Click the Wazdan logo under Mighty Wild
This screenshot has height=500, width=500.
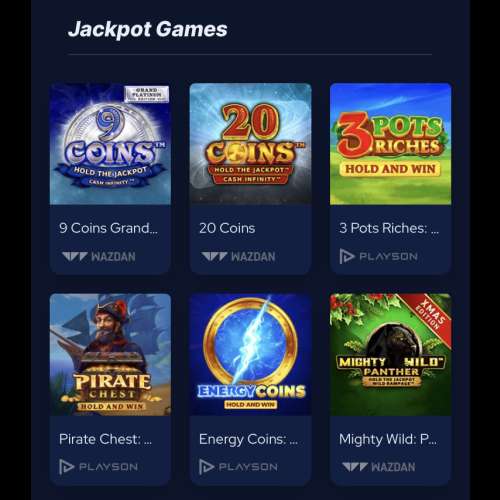coord(379,467)
